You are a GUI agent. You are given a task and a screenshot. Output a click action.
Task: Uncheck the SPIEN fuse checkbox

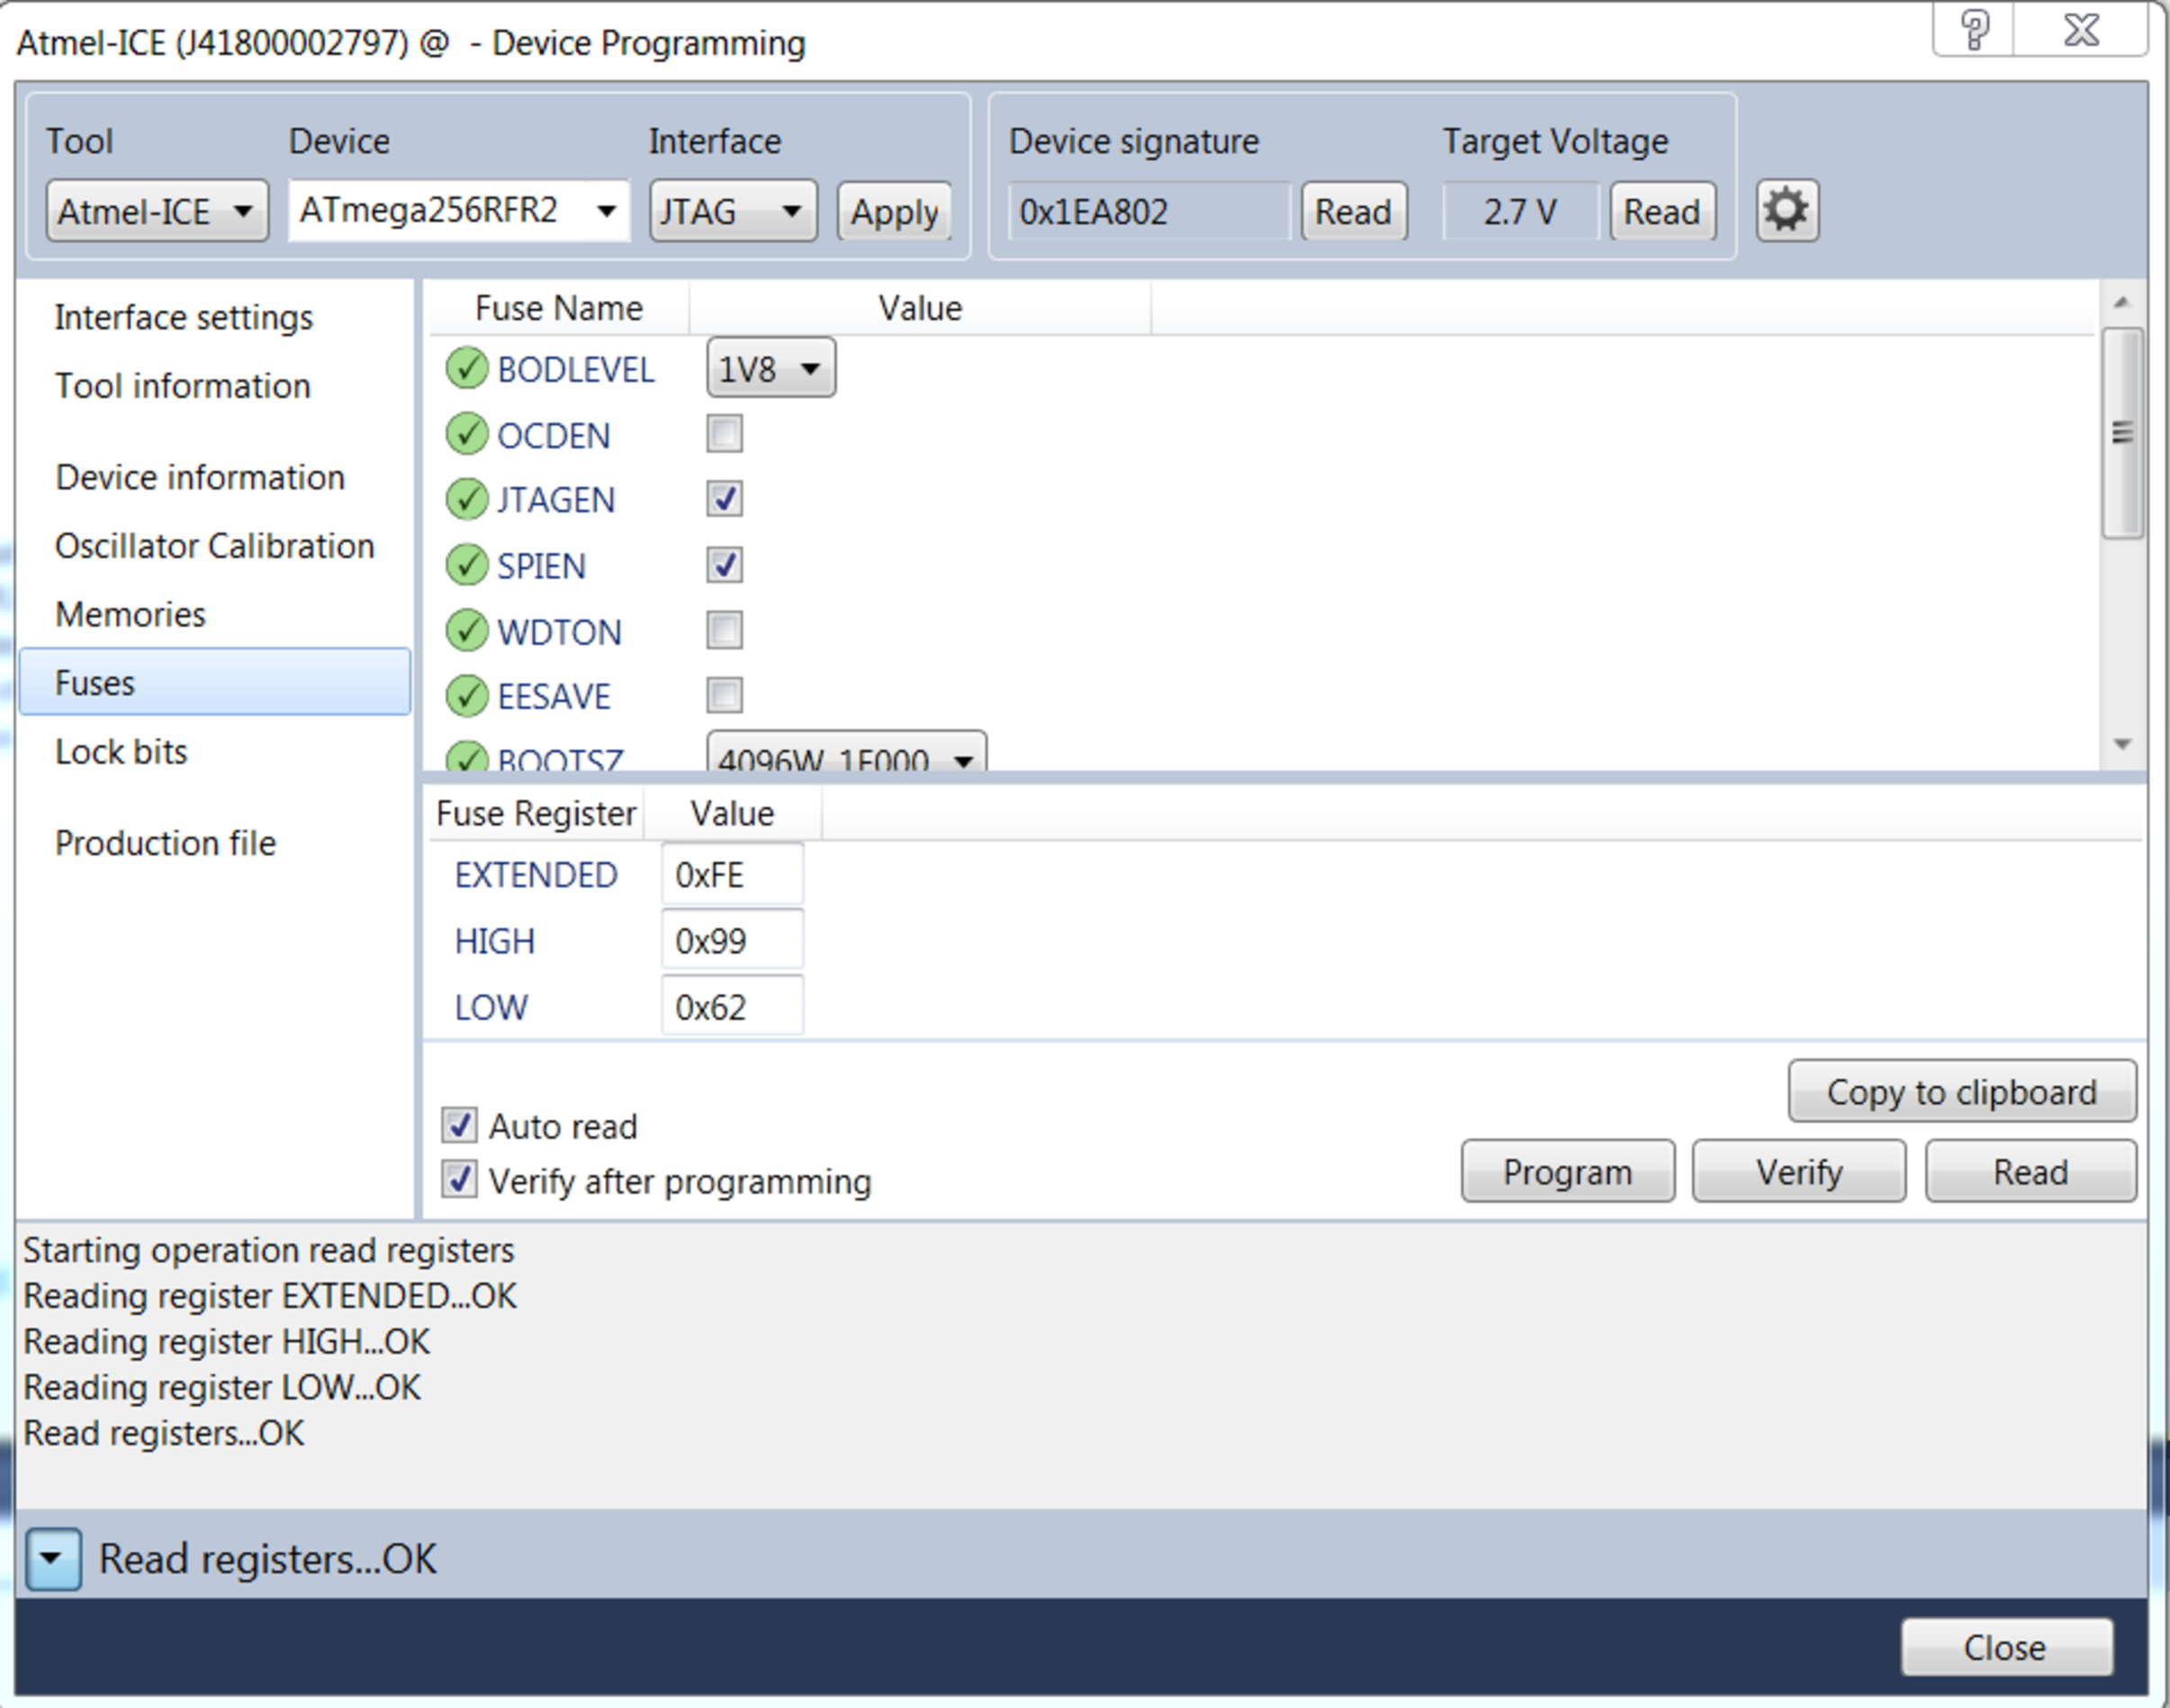[x=724, y=564]
